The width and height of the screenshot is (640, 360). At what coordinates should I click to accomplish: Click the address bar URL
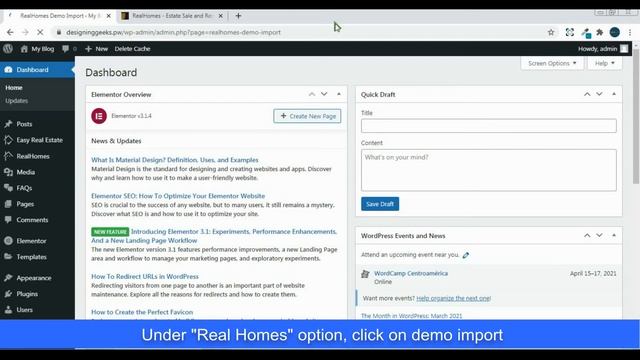click(x=173, y=32)
